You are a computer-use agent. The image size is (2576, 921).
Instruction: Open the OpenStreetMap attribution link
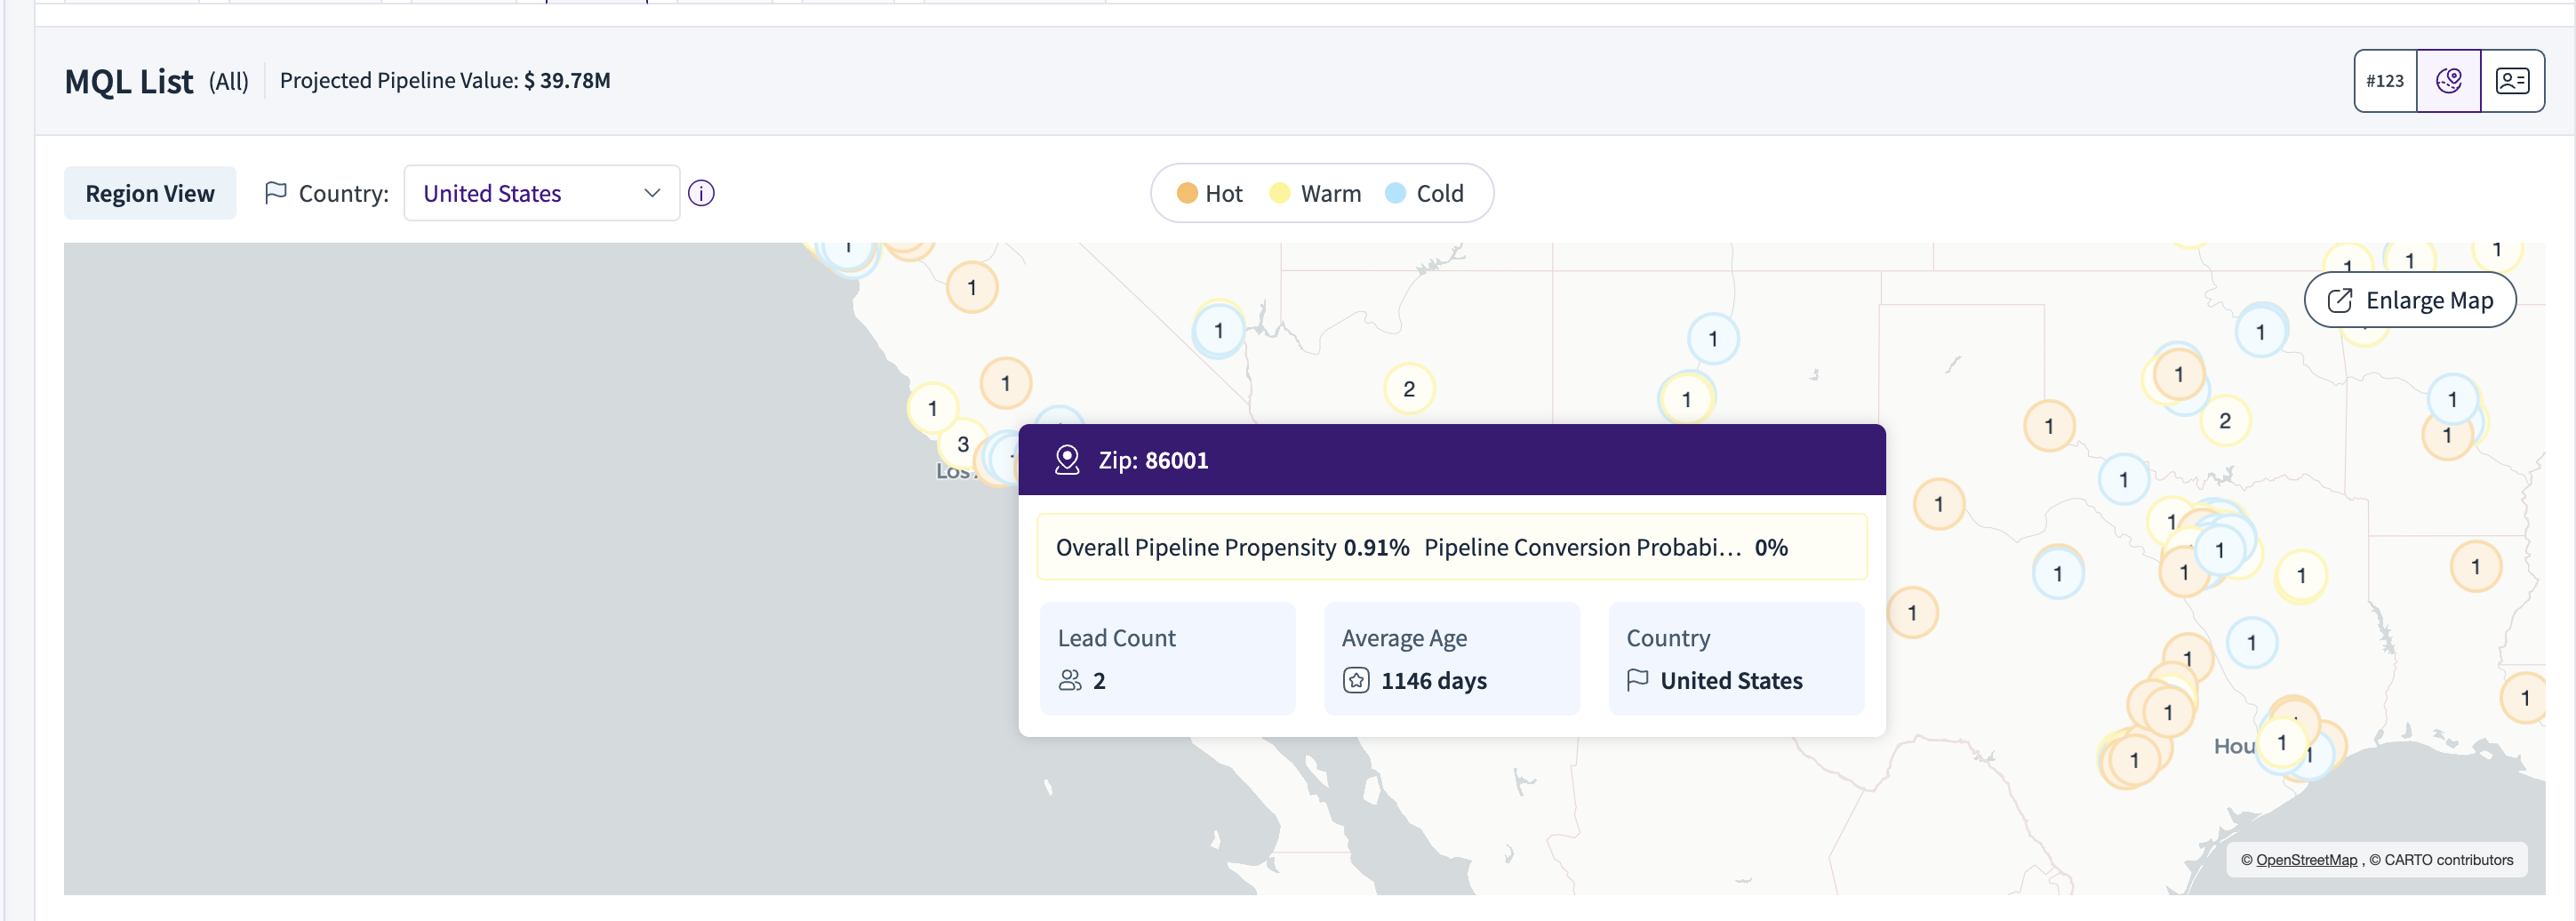click(2306, 860)
